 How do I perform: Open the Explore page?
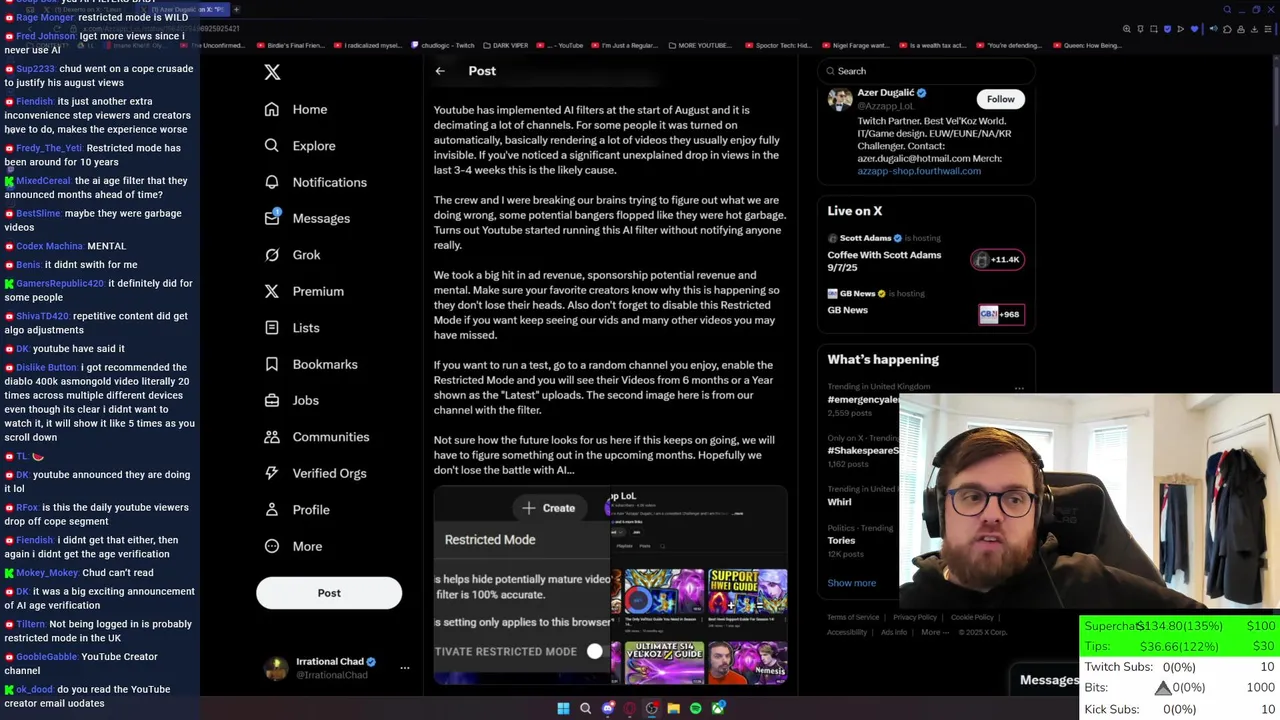point(300,146)
